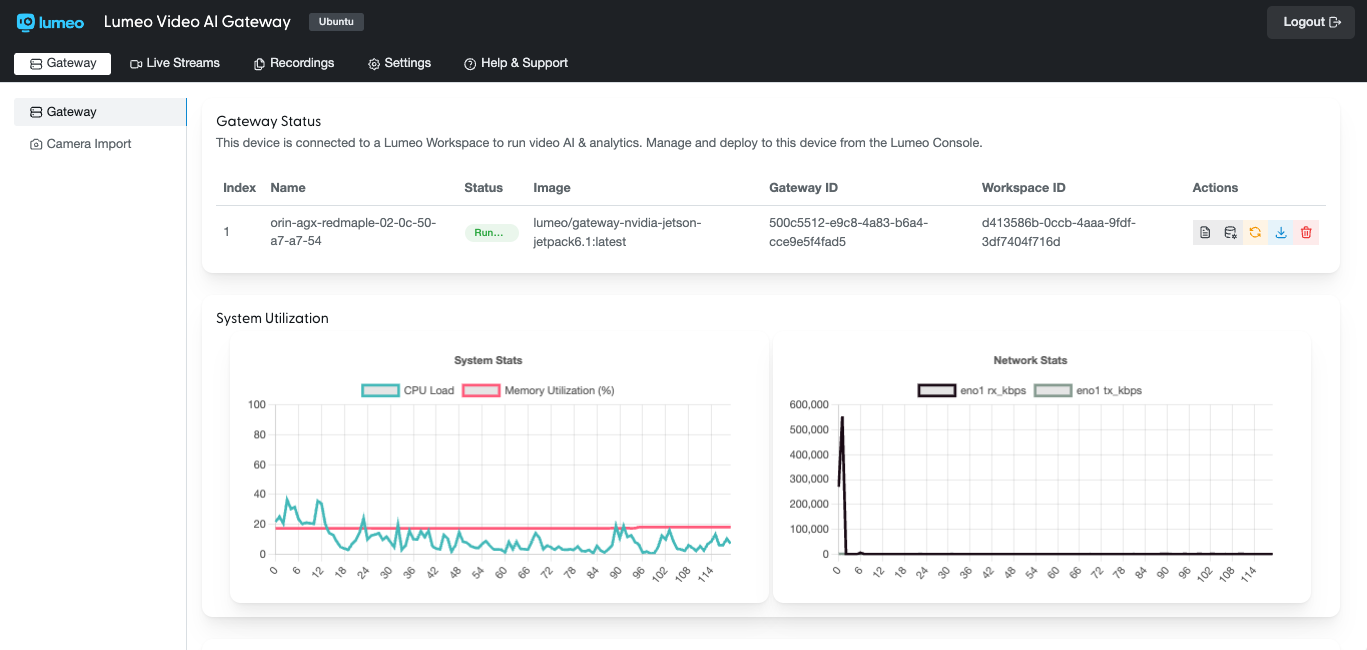The height and width of the screenshot is (650, 1367).
Task: Toggle the Memory Utilization (%) legend swatch
Action: pyautogui.click(x=481, y=391)
